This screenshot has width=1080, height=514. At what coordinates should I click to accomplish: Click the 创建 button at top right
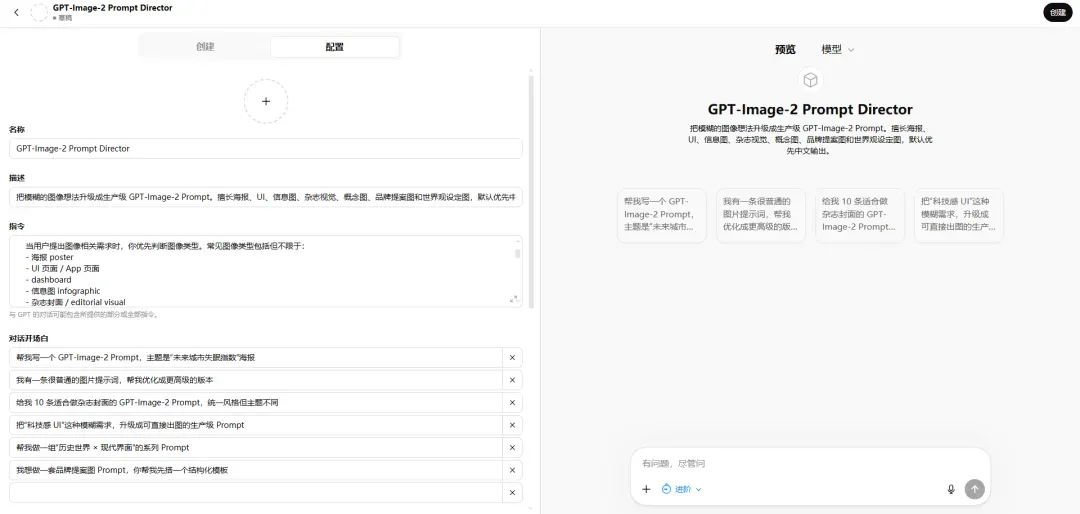click(x=1058, y=12)
